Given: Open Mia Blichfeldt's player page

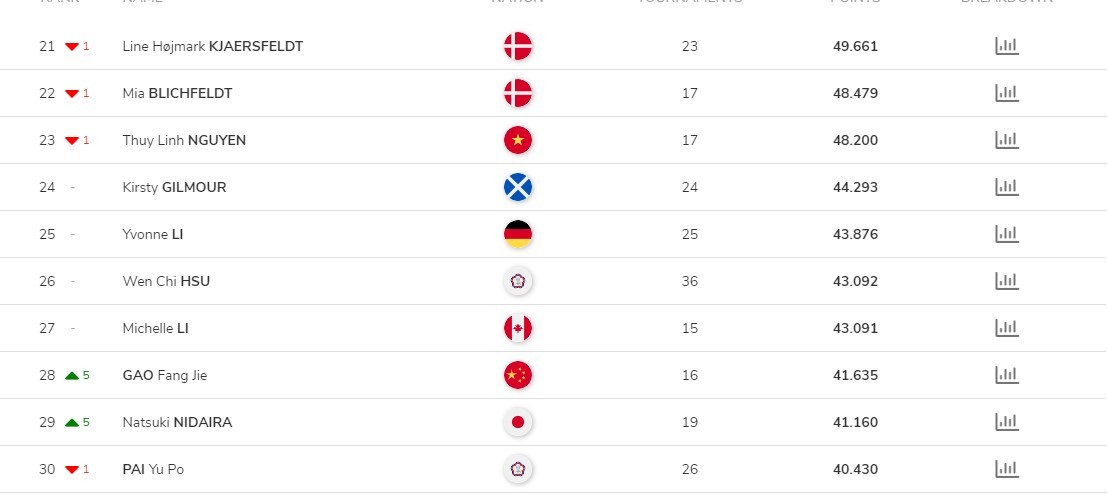Looking at the screenshot, I should pos(177,93).
